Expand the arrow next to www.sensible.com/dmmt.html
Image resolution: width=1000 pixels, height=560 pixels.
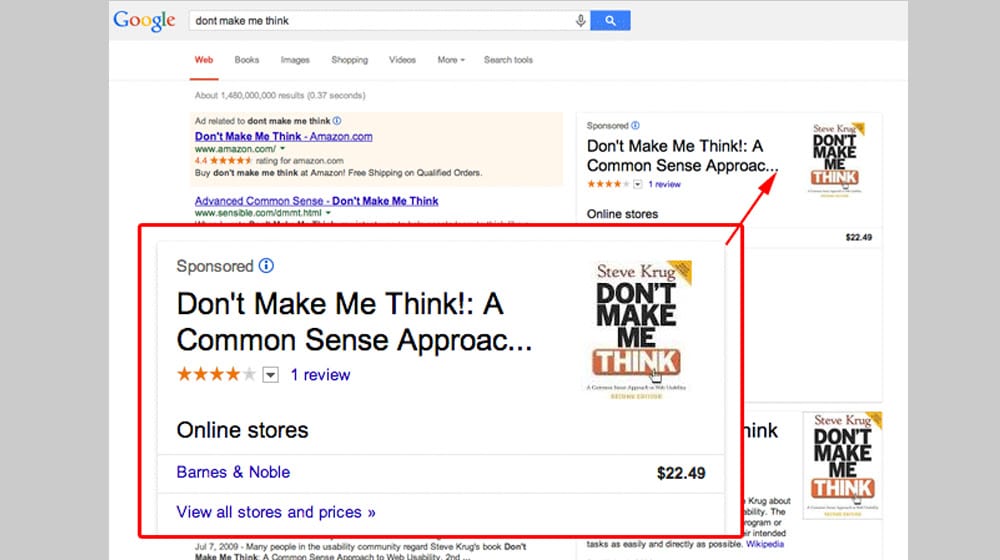pos(328,213)
